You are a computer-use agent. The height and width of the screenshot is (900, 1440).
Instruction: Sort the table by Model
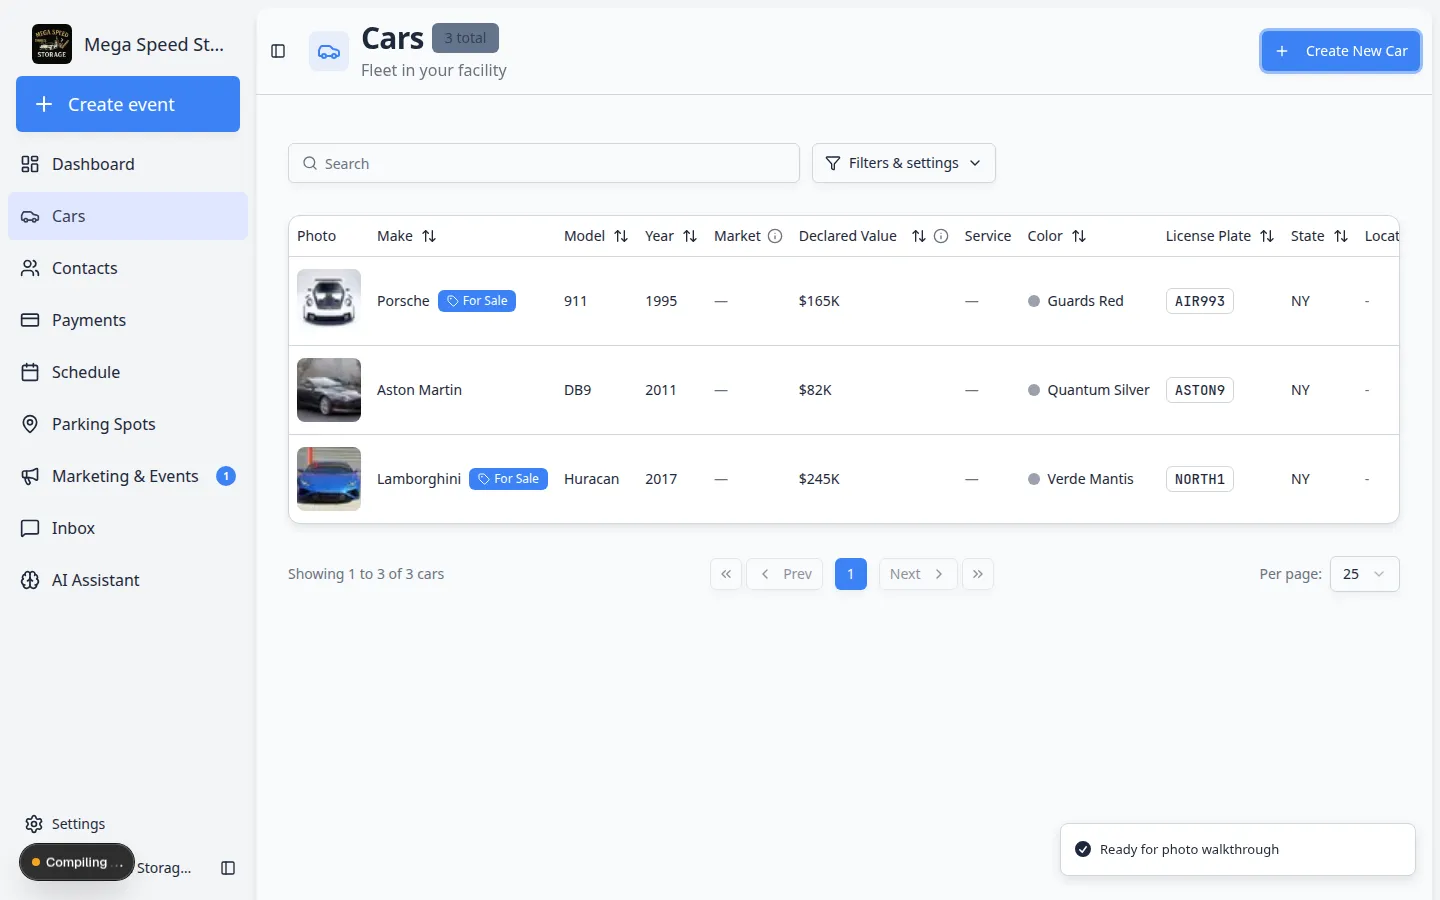(621, 236)
